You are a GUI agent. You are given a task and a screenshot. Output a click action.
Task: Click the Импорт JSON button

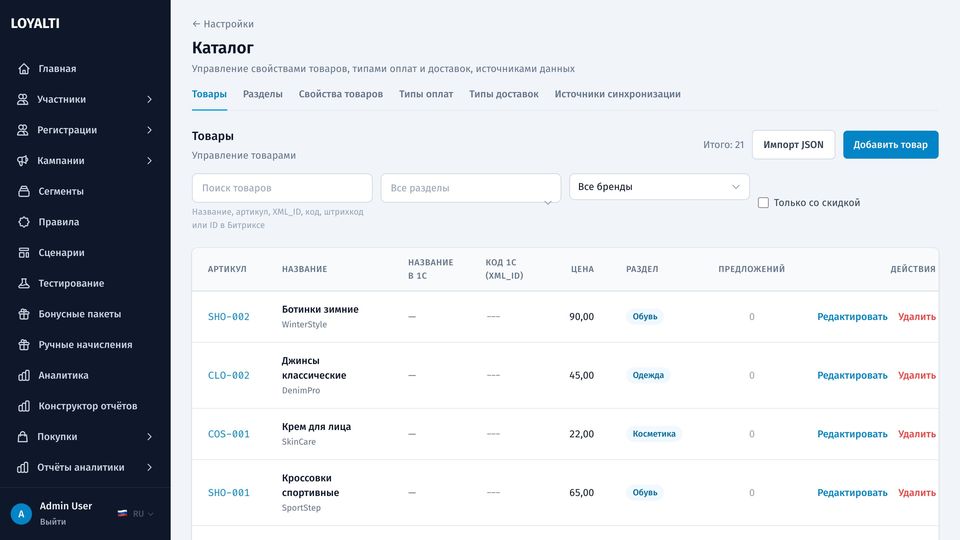click(793, 144)
